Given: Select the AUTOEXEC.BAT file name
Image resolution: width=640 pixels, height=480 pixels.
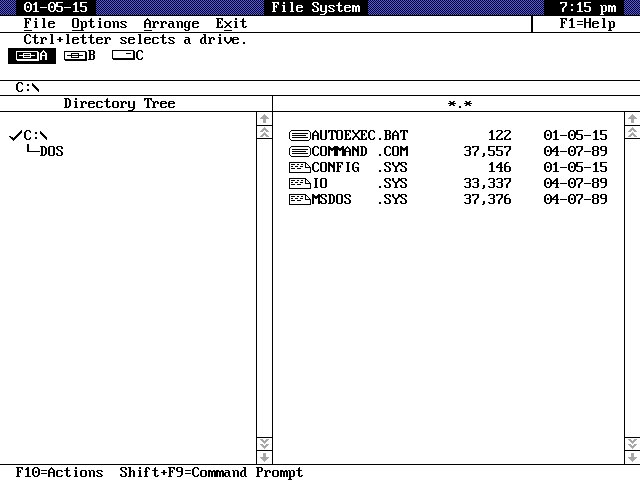Looking at the screenshot, I should click(360, 135).
